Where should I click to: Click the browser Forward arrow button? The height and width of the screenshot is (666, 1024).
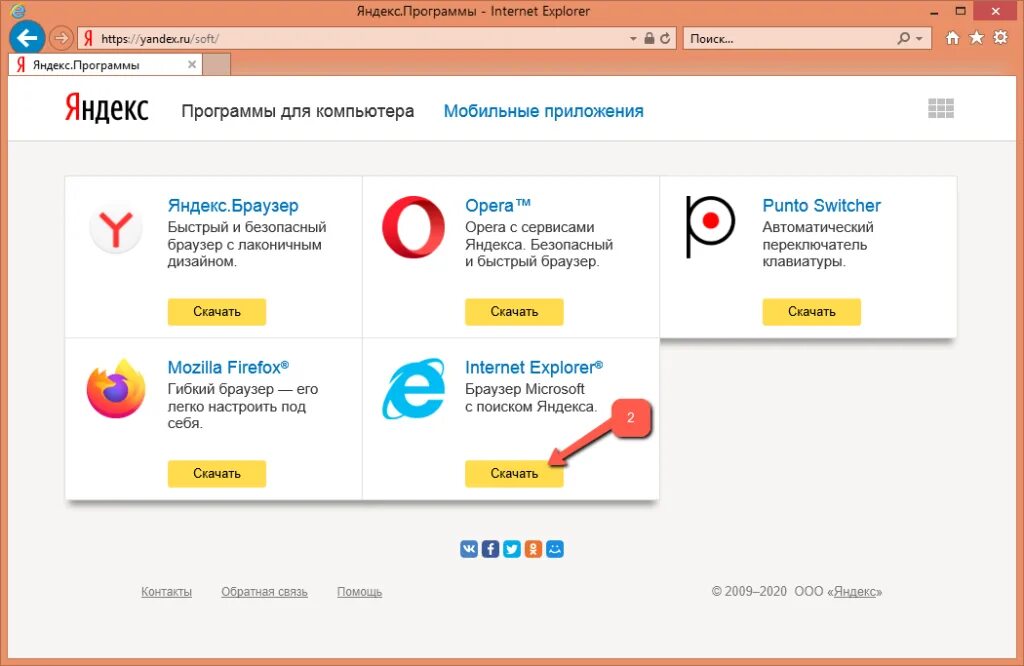coord(61,39)
